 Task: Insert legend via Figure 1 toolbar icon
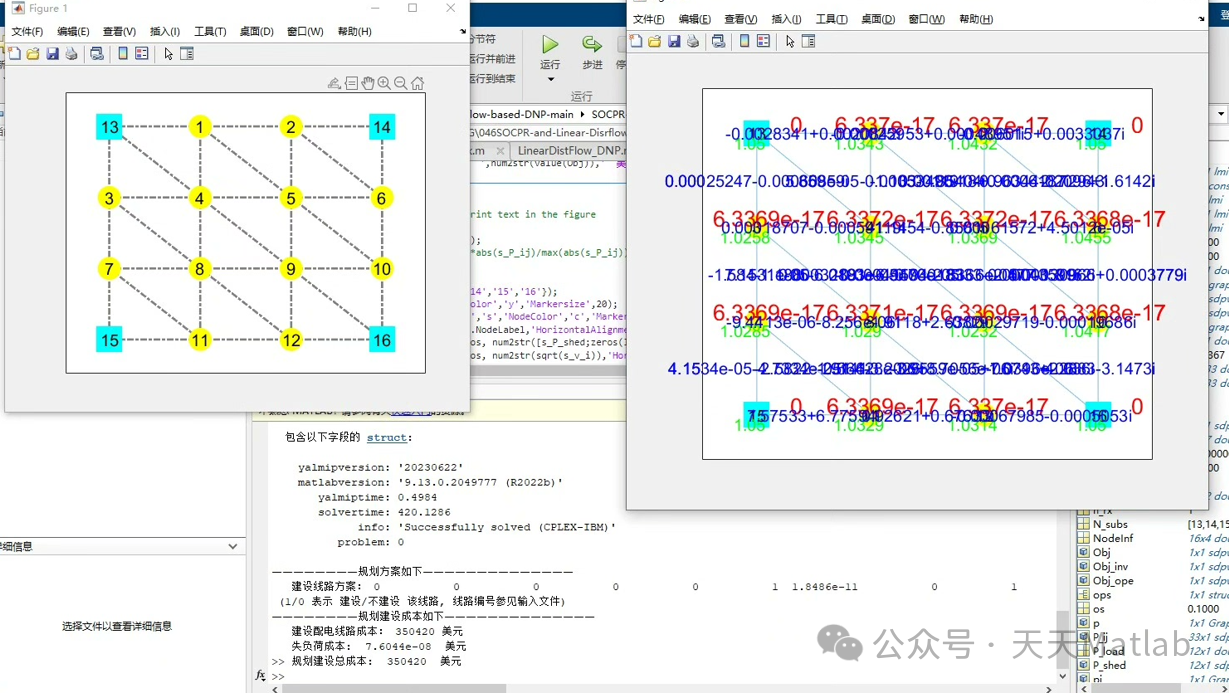[141, 54]
